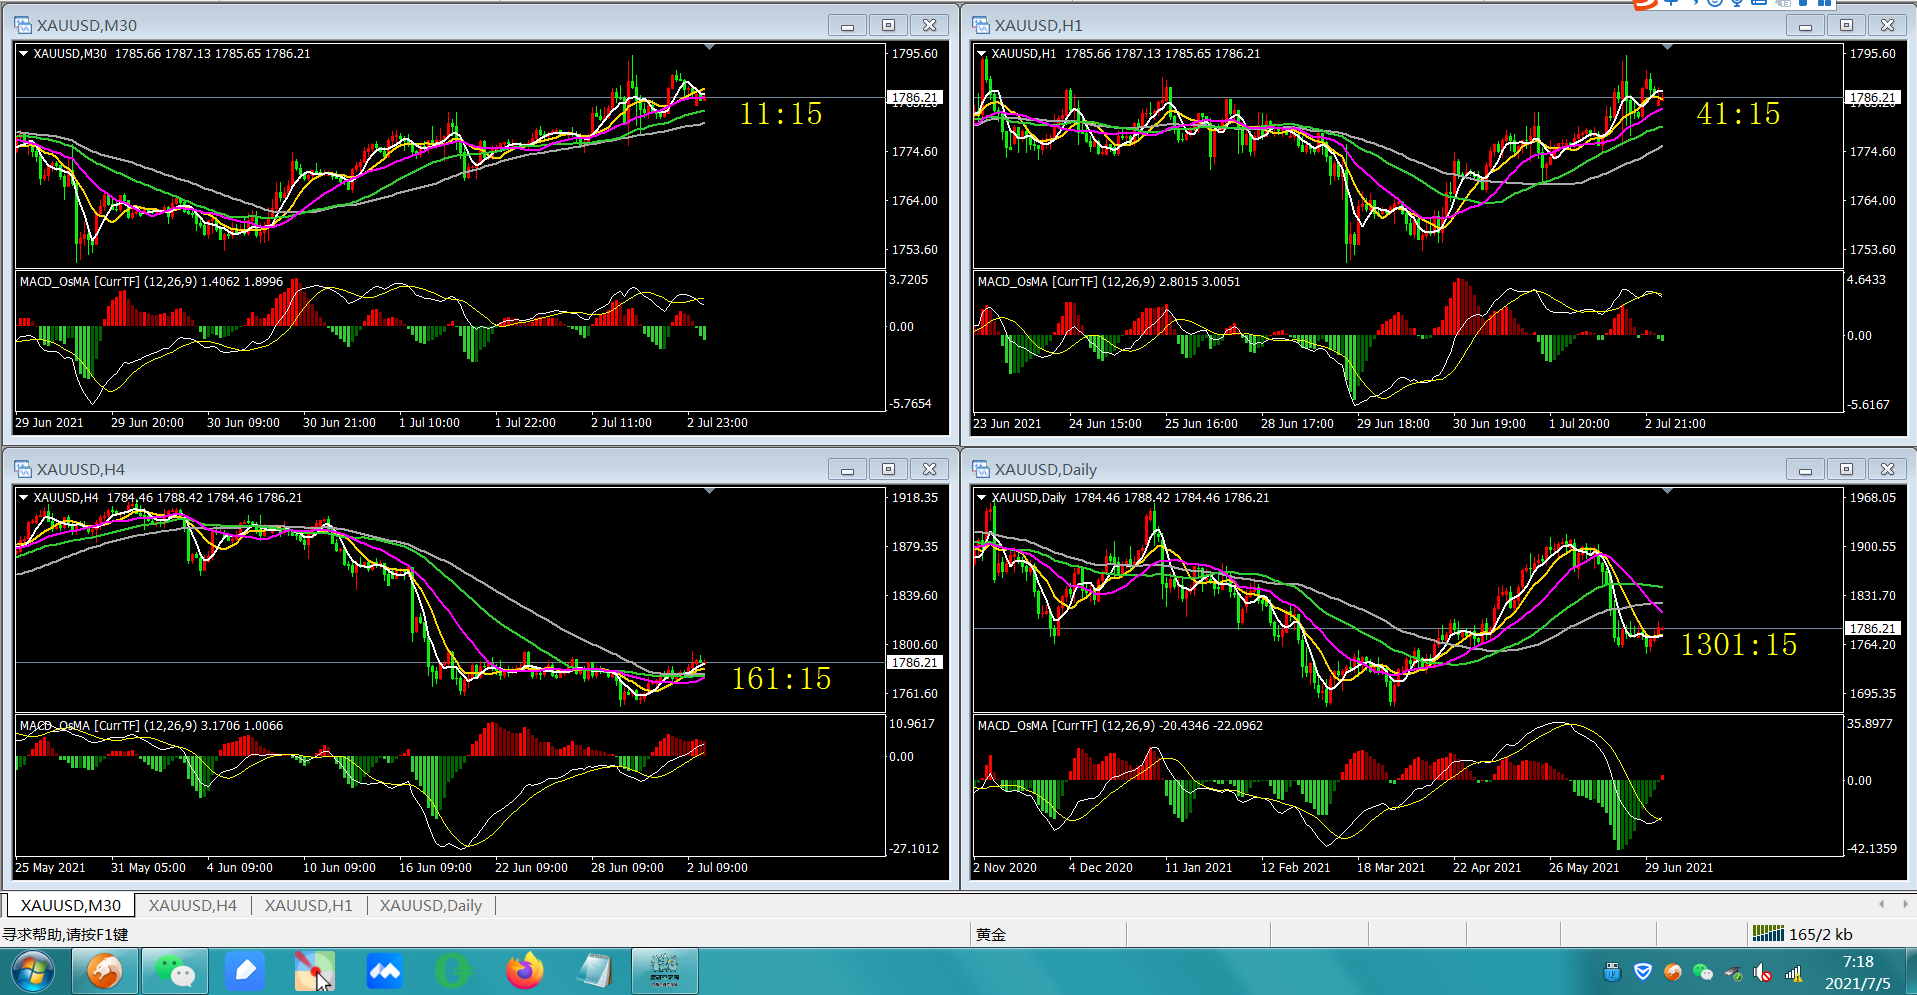Close the XAUUSD,M30 chart window
This screenshot has width=1917, height=995.
coord(929,25)
